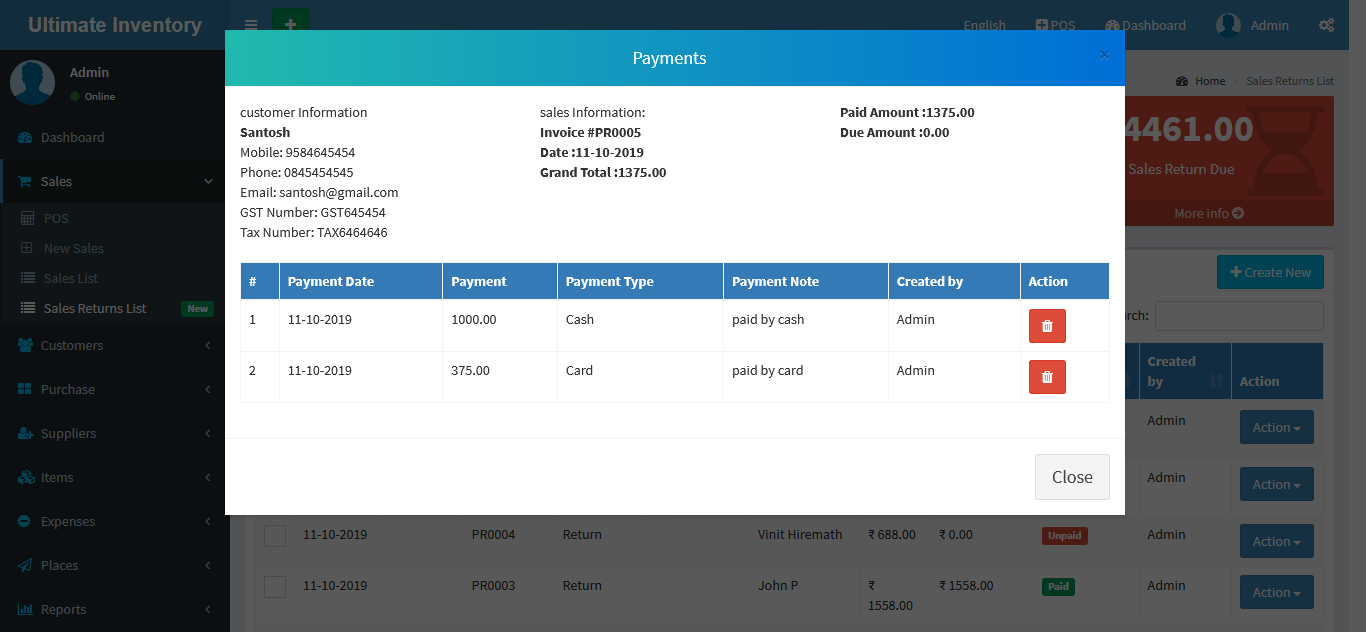Open Action dropdown for PR0003 row
Viewport: 1366px width, 632px height.
tap(1276, 592)
